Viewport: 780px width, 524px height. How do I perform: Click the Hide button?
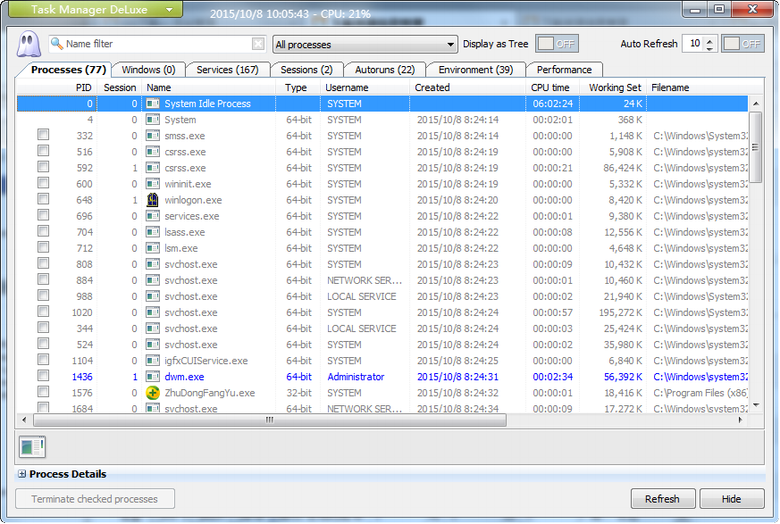[x=731, y=499]
